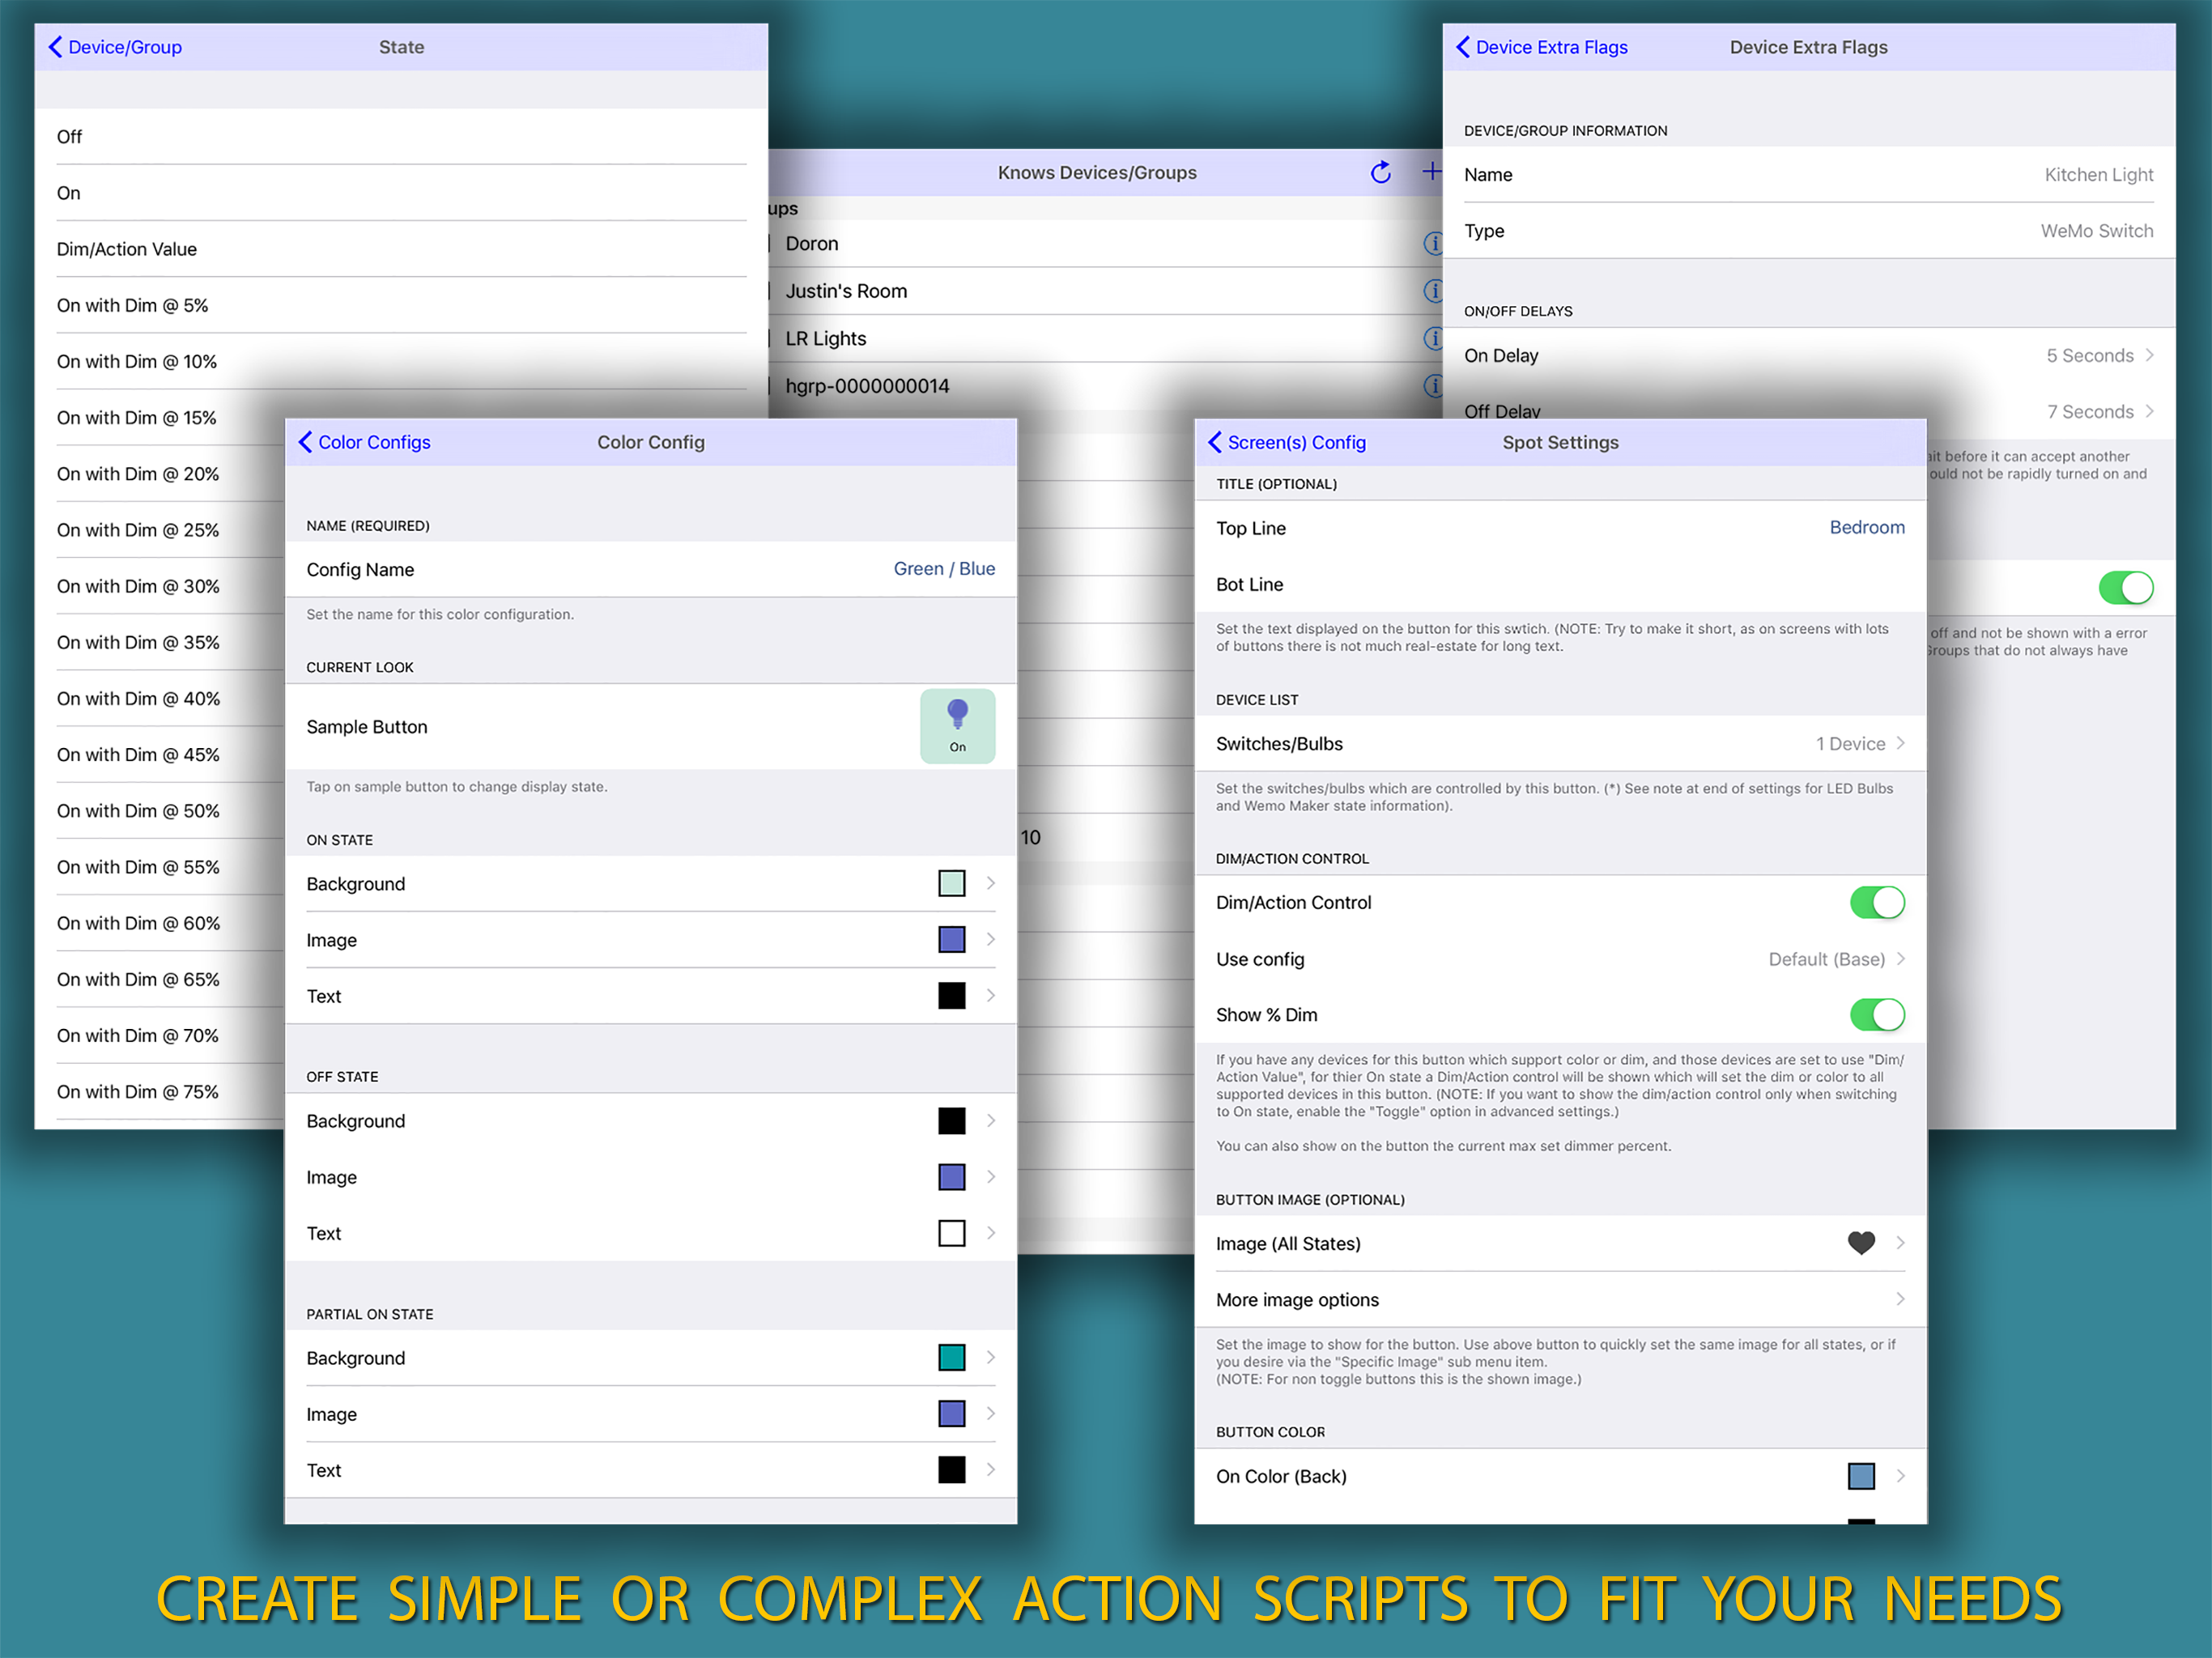Open On Delay 5 Seconds setting
2212x1658 pixels.
click(1808, 355)
